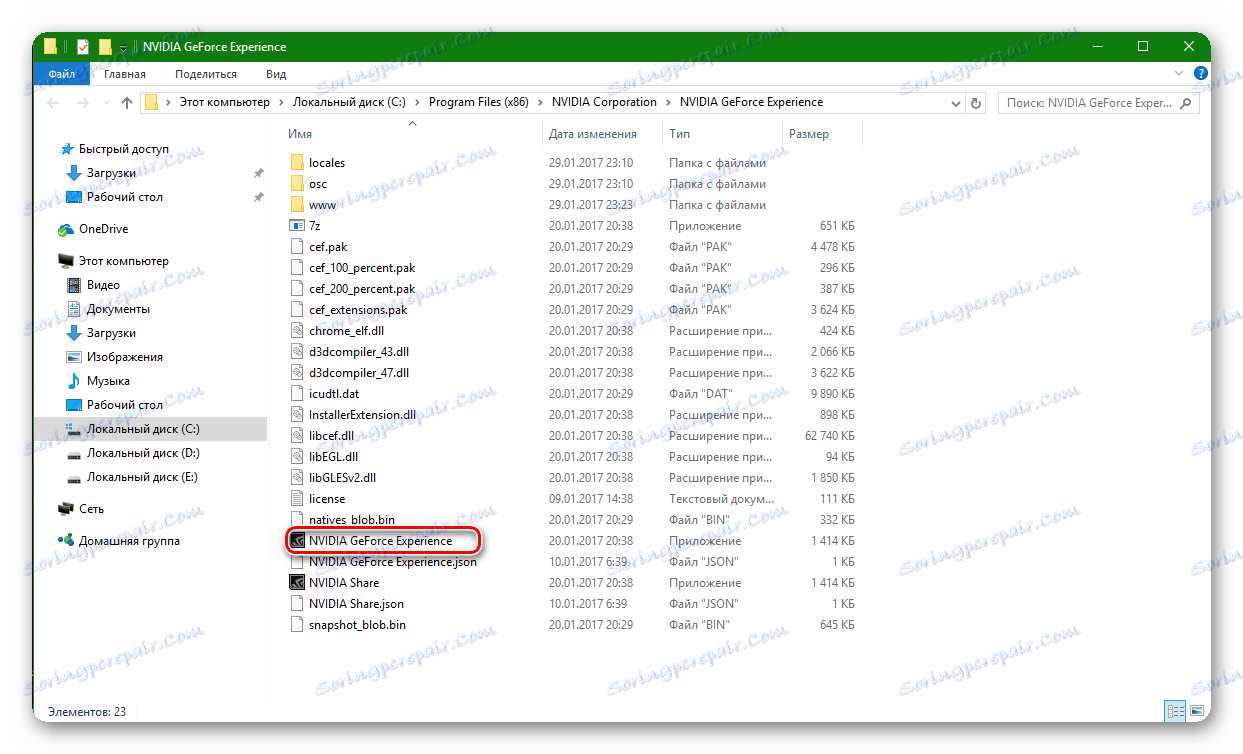Select NVIDIA Share application icon
The width and height of the screenshot is (1243, 754).
pos(296,583)
